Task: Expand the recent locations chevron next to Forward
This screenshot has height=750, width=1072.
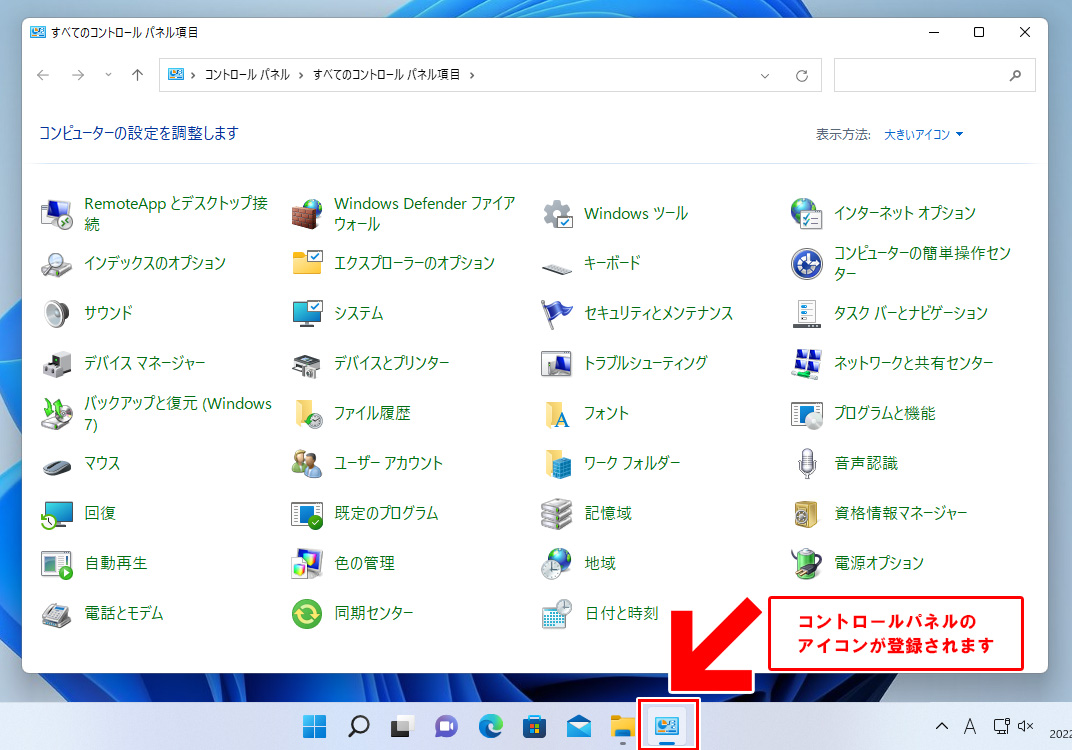Action: coord(108,75)
